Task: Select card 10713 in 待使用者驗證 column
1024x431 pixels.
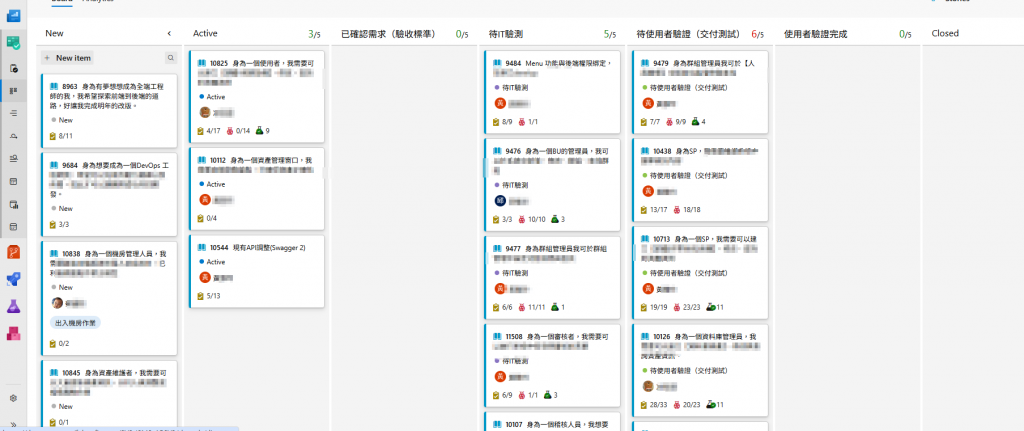Action: coord(700,272)
